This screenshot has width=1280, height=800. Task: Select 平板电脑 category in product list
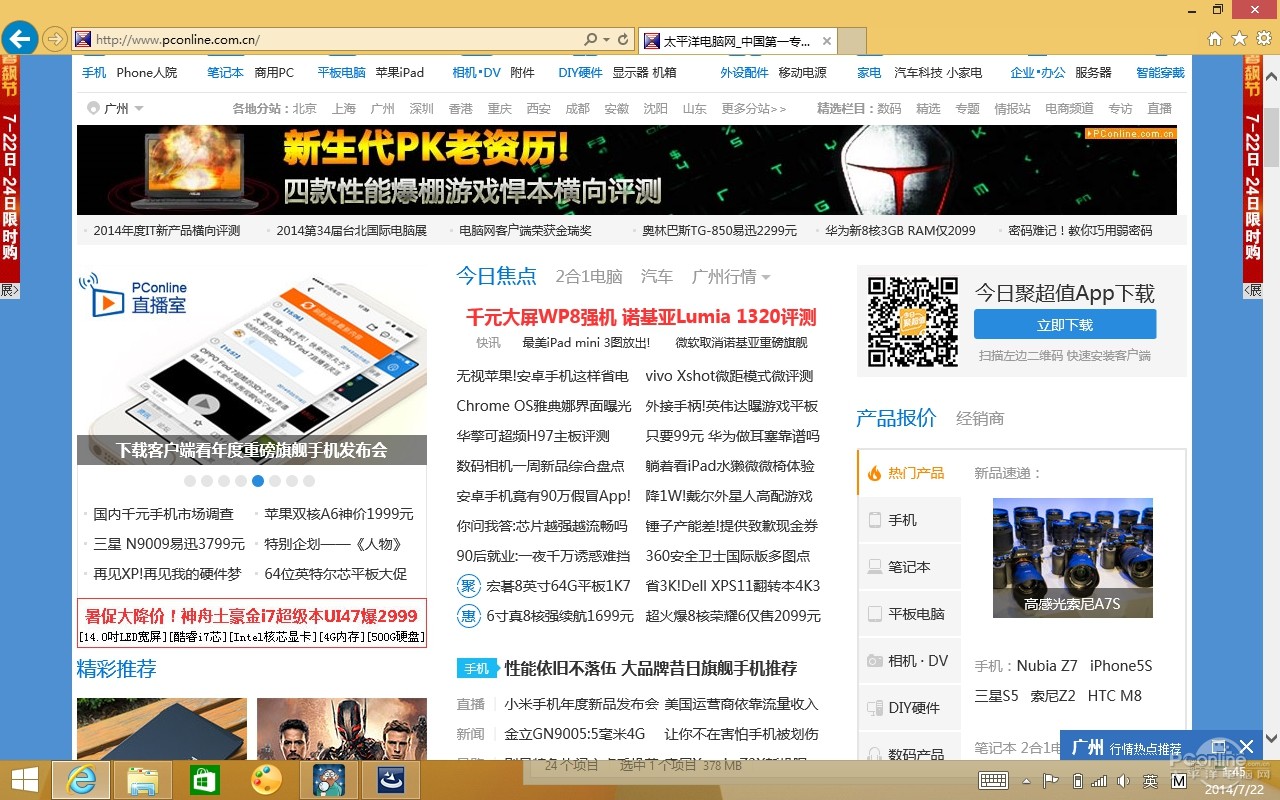click(910, 614)
